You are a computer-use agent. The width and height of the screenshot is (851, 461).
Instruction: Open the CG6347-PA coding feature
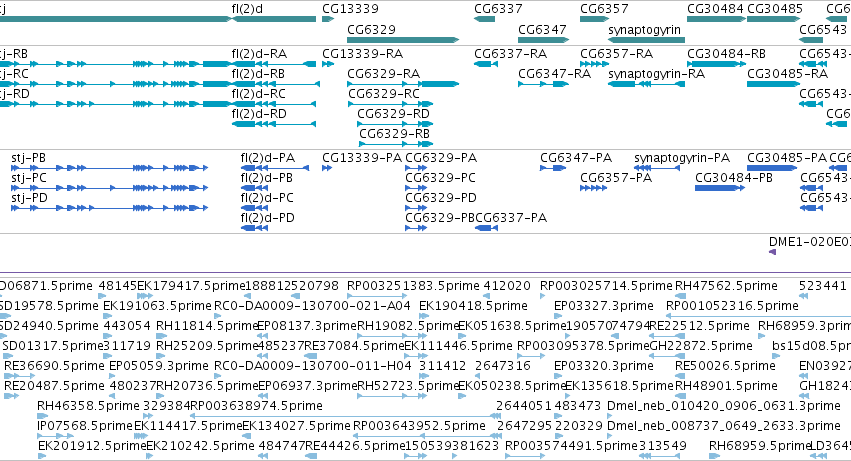click(x=553, y=168)
